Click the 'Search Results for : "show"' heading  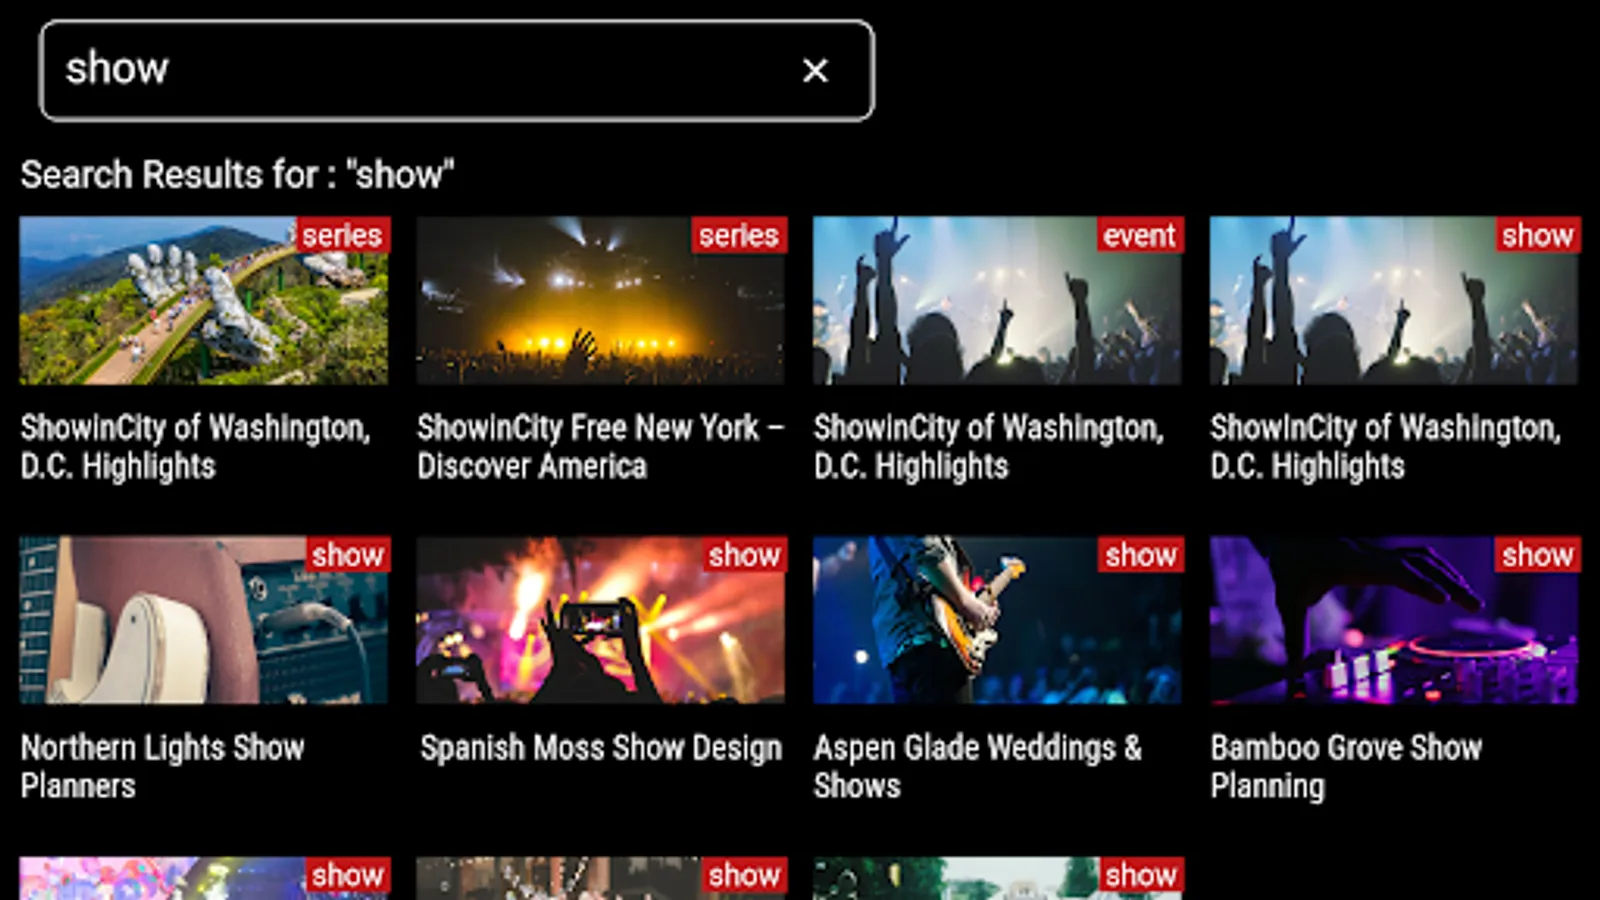[x=238, y=175]
